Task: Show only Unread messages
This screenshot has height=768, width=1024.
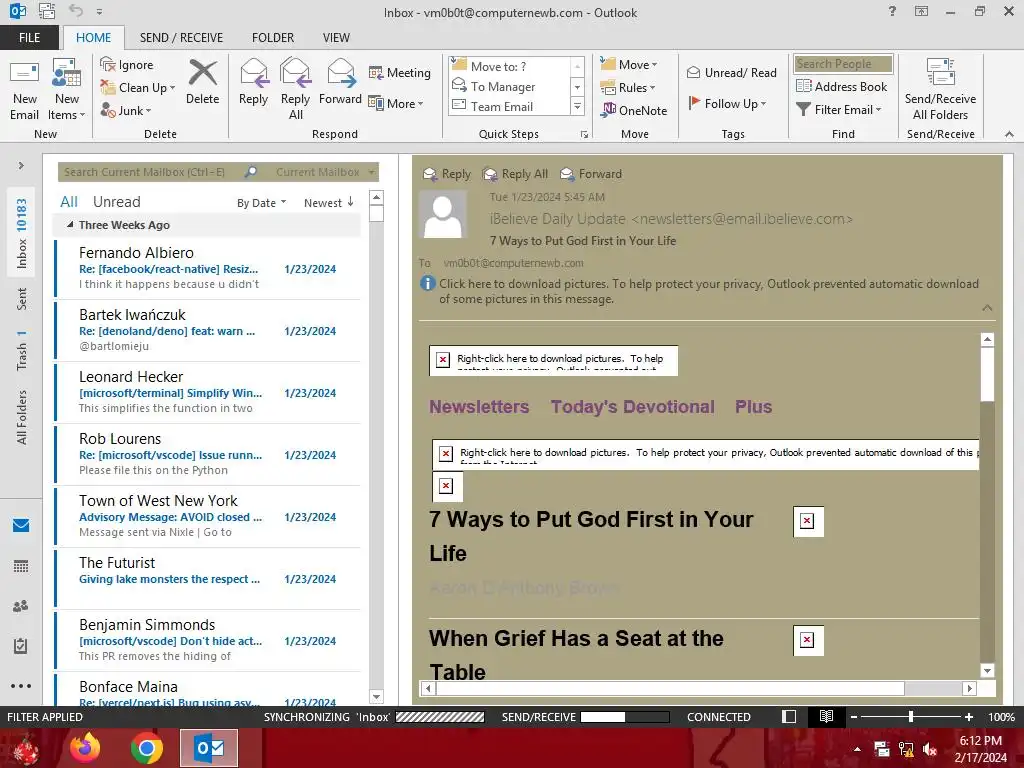Action: [116, 202]
